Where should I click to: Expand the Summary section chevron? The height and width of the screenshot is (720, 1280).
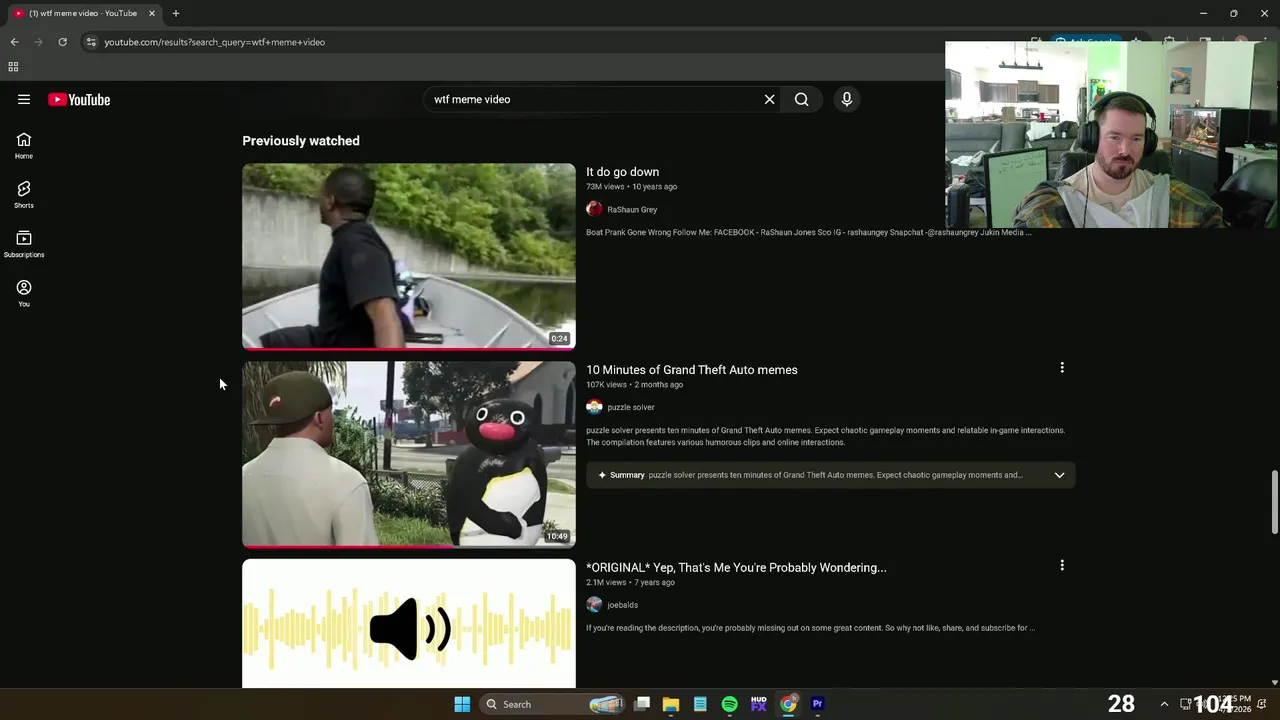click(x=1059, y=475)
